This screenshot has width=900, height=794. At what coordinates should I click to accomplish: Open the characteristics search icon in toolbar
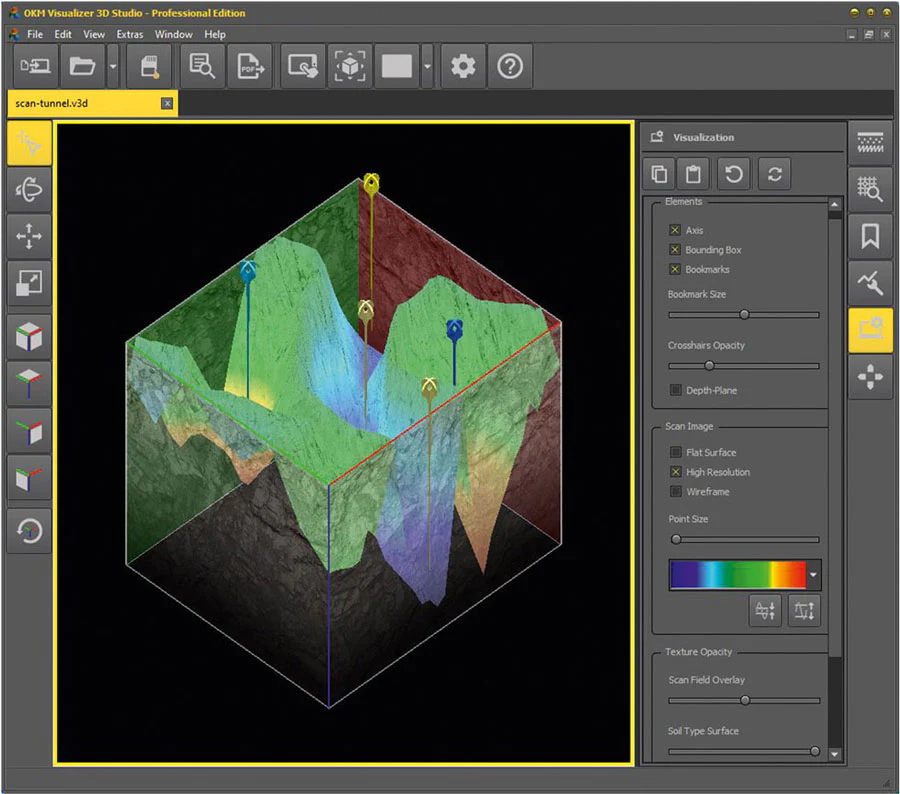202,67
